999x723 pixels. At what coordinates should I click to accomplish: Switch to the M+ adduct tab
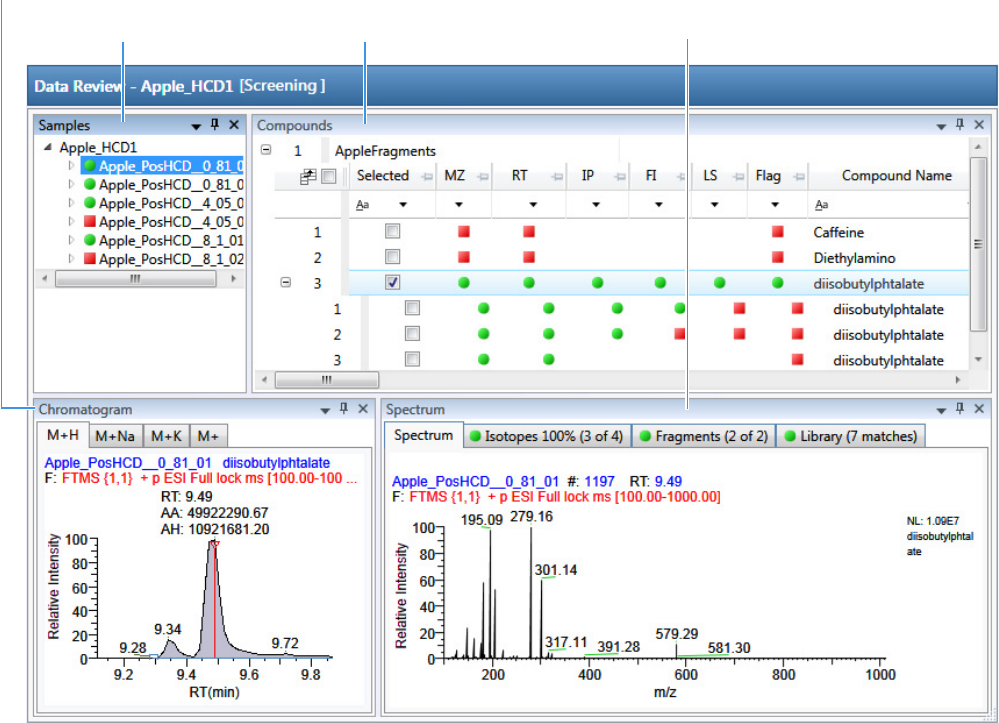click(x=208, y=436)
